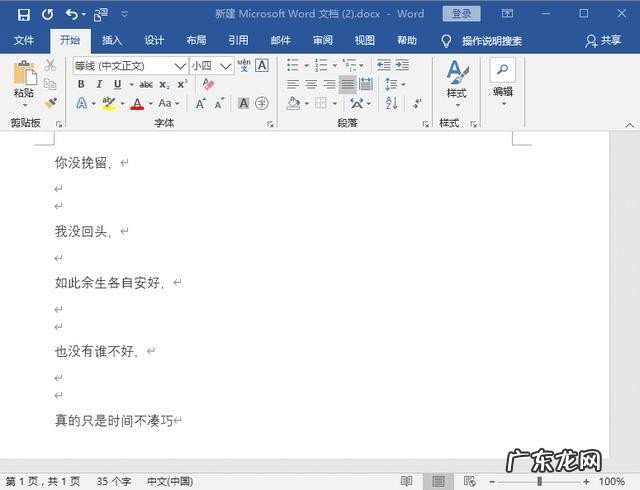Switch to the References (引用) tab
This screenshot has height=490, width=640.
(x=238, y=40)
